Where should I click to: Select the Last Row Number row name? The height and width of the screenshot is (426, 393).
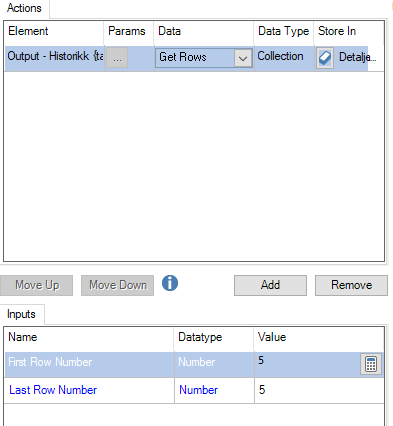point(89,390)
